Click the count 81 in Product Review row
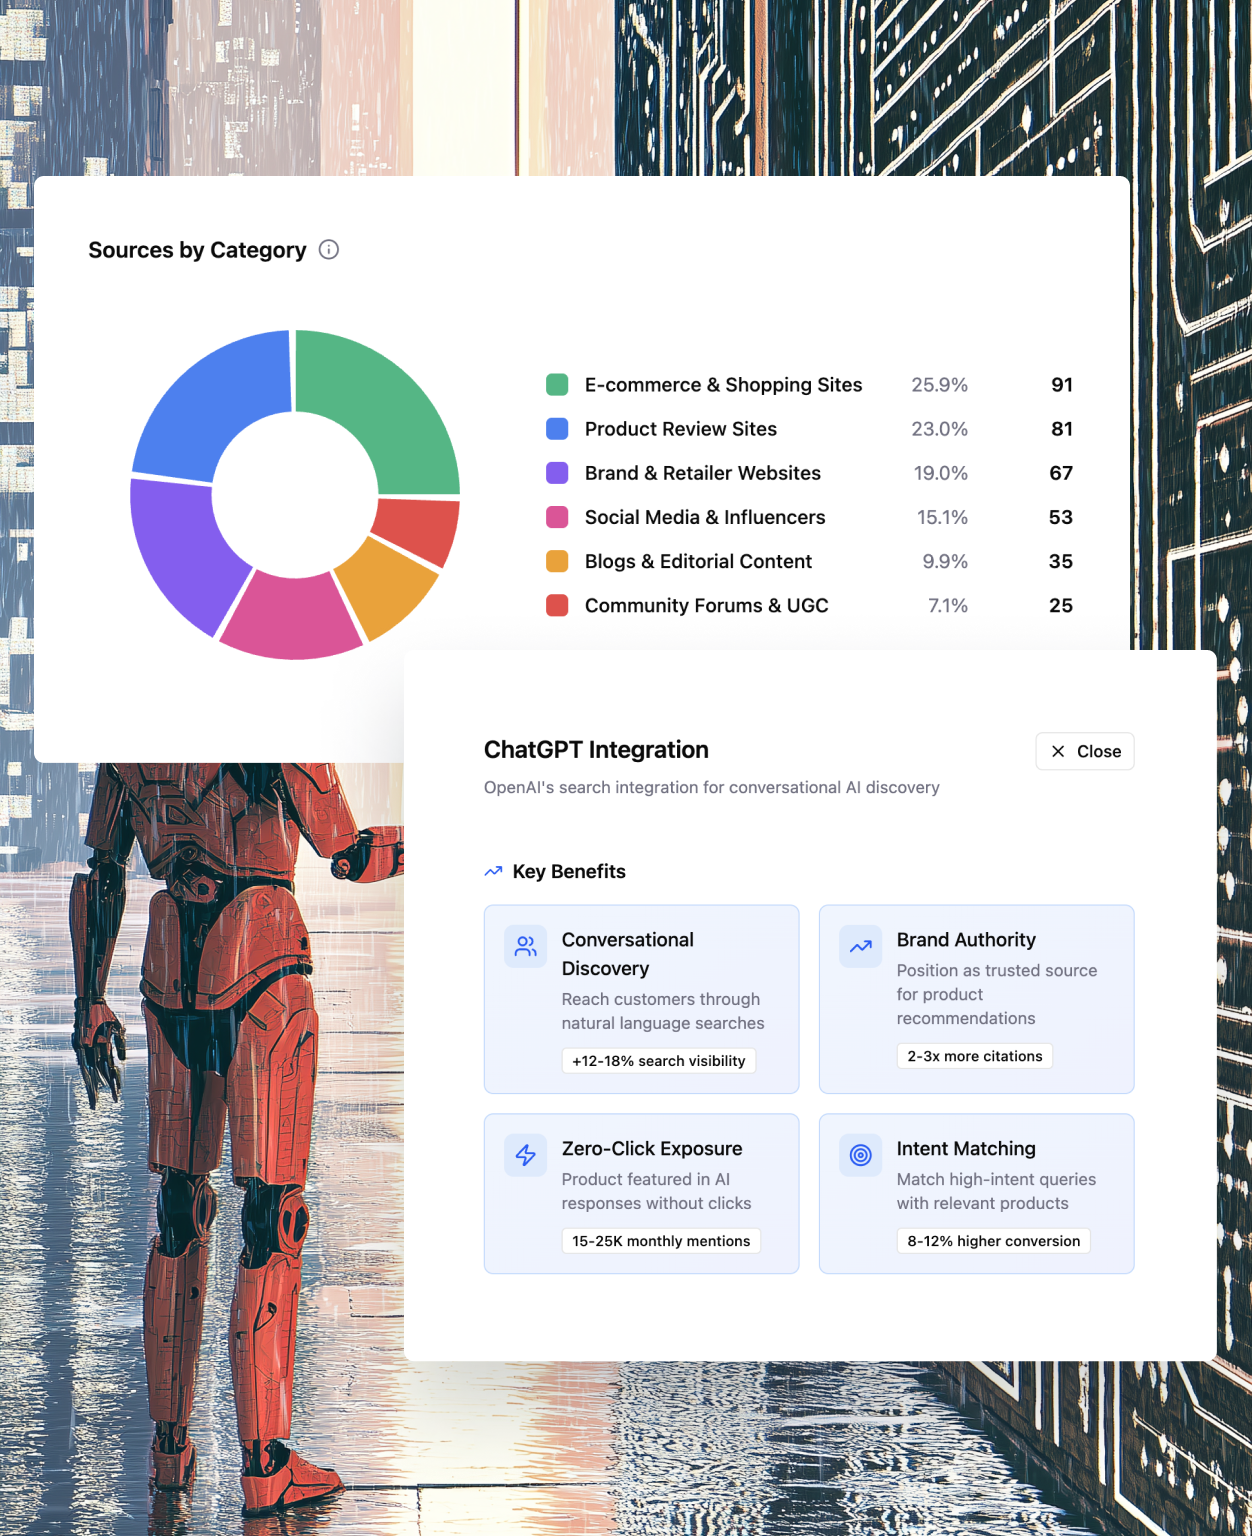Image resolution: width=1252 pixels, height=1536 pixels. tap(1062, 429)
